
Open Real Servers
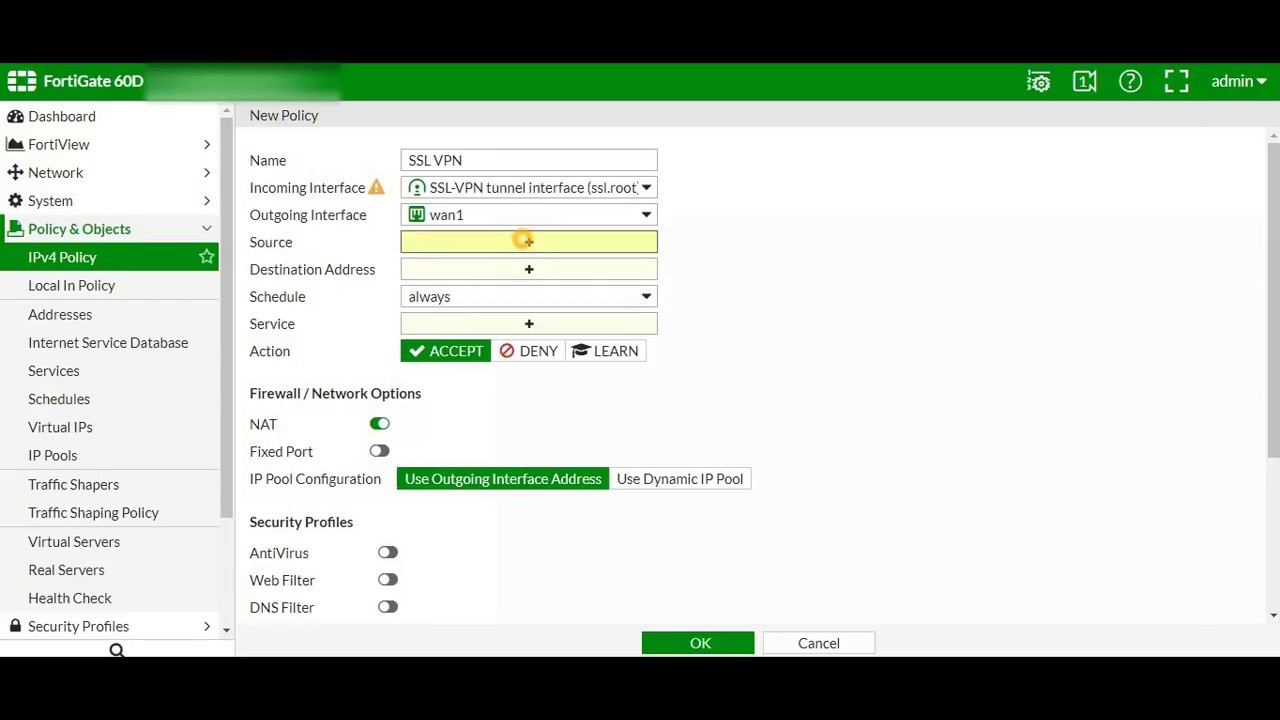click(x=66, y=569)
